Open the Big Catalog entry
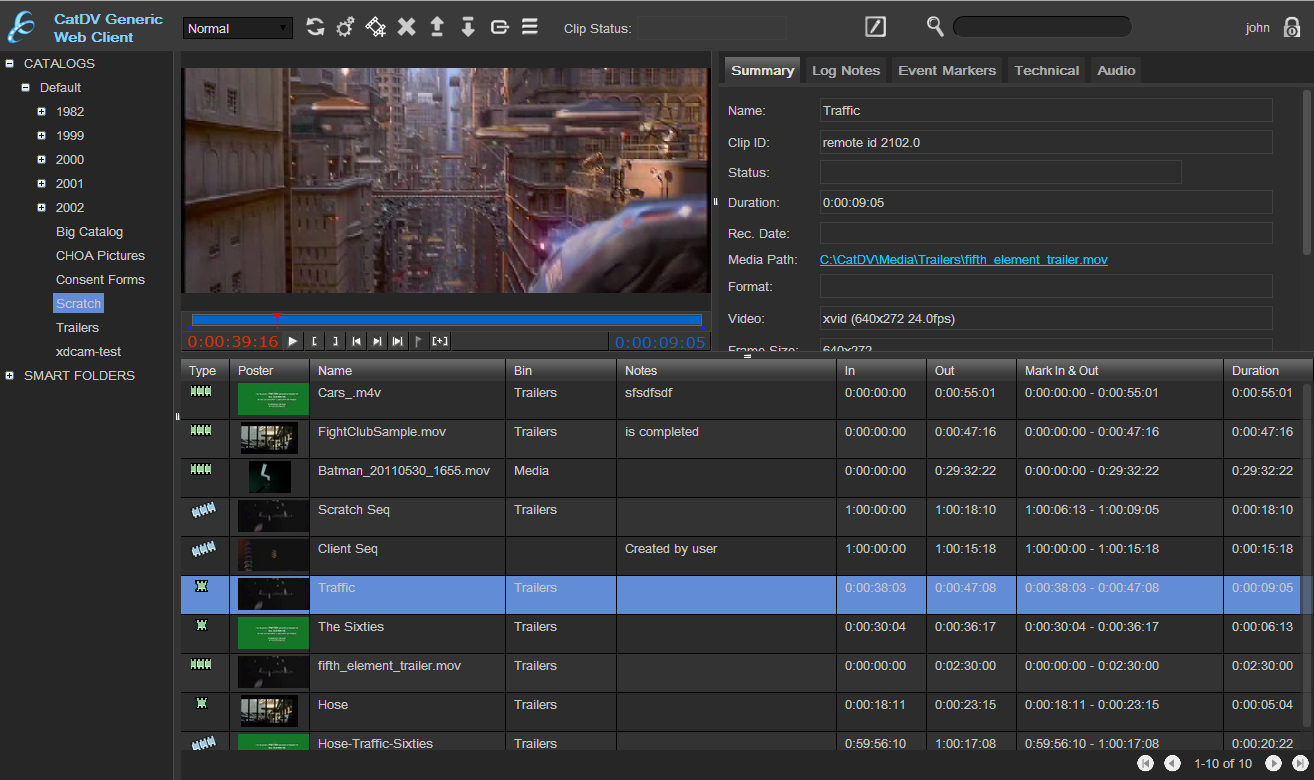Screen dimensions: 1314x780 pyautogui.click(x=89, y=231)
